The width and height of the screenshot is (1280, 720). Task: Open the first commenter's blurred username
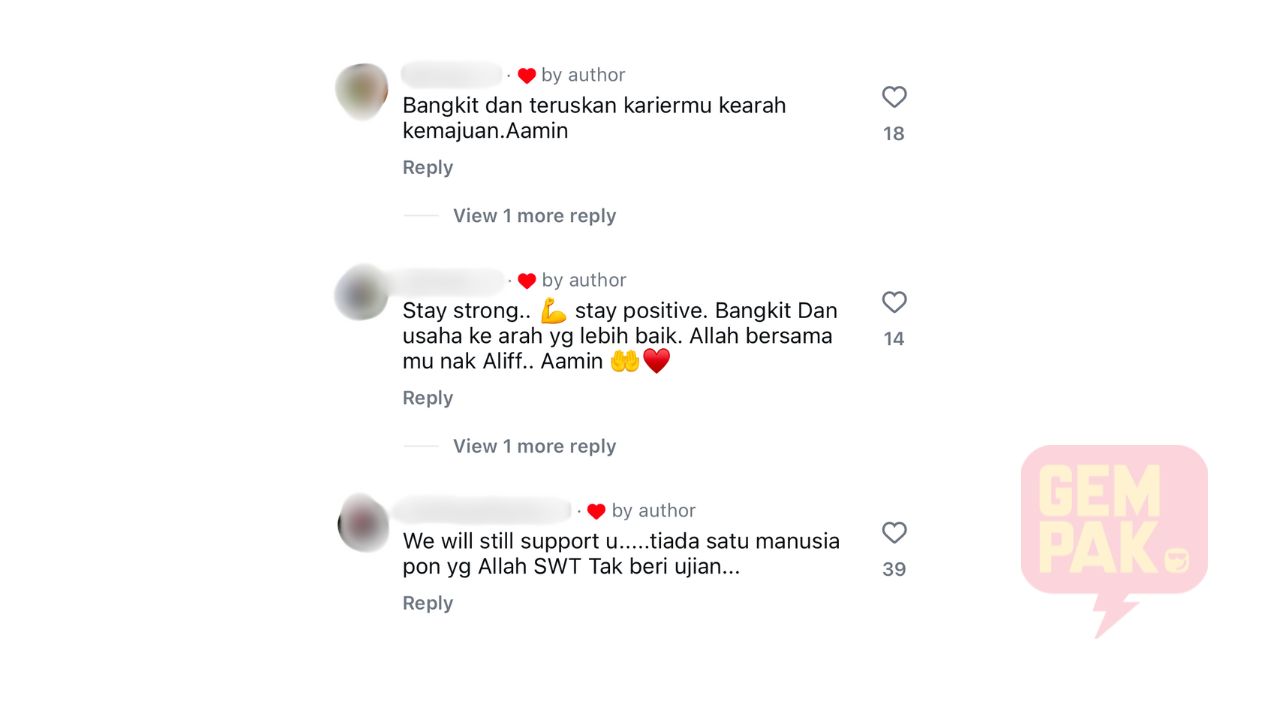[451, 74]
